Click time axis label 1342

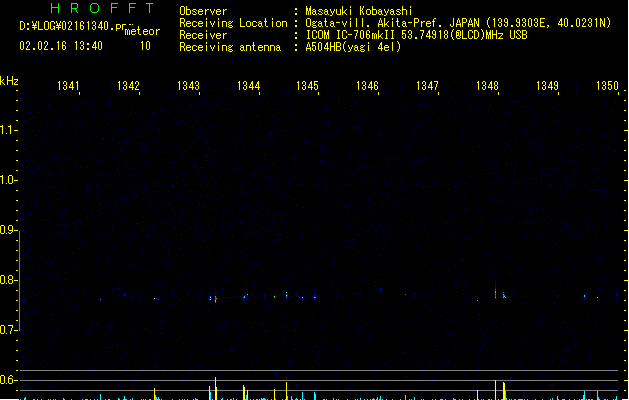pos(128,86)
